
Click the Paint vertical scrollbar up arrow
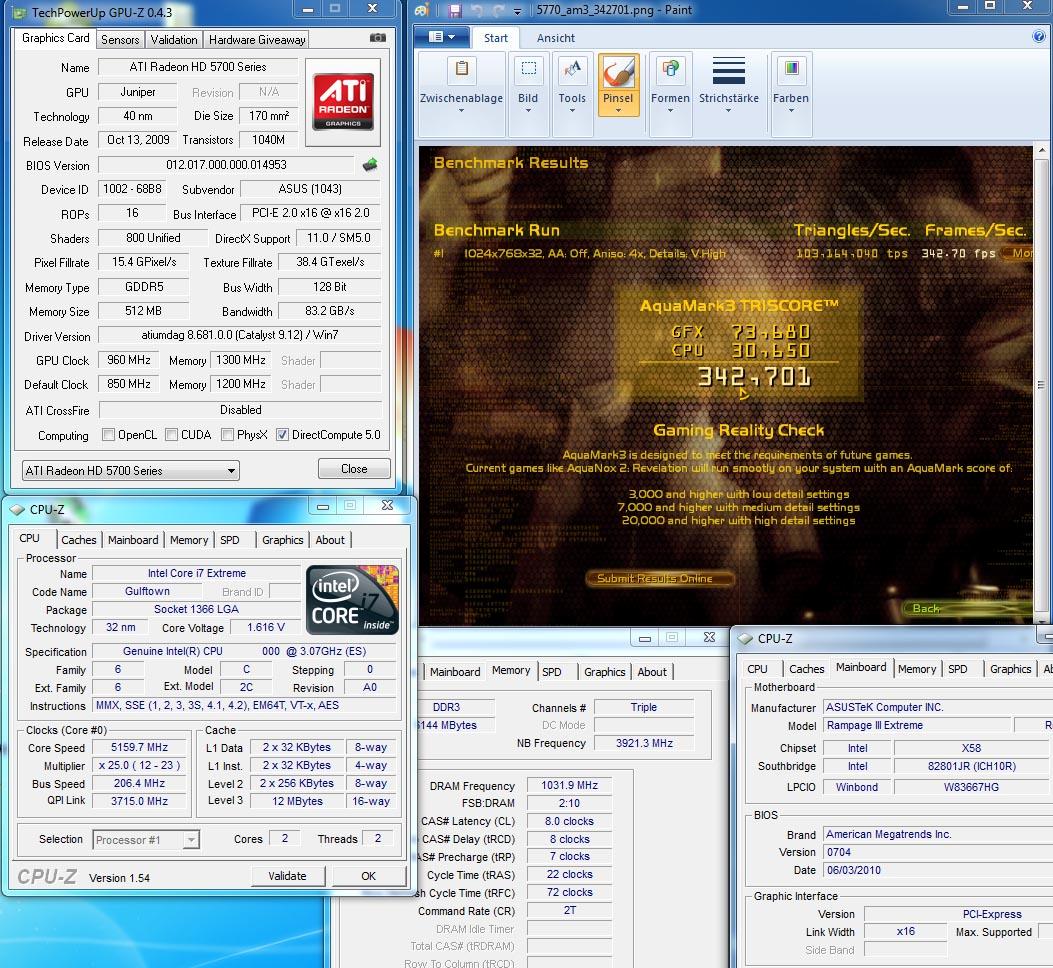pos(1042,150)
